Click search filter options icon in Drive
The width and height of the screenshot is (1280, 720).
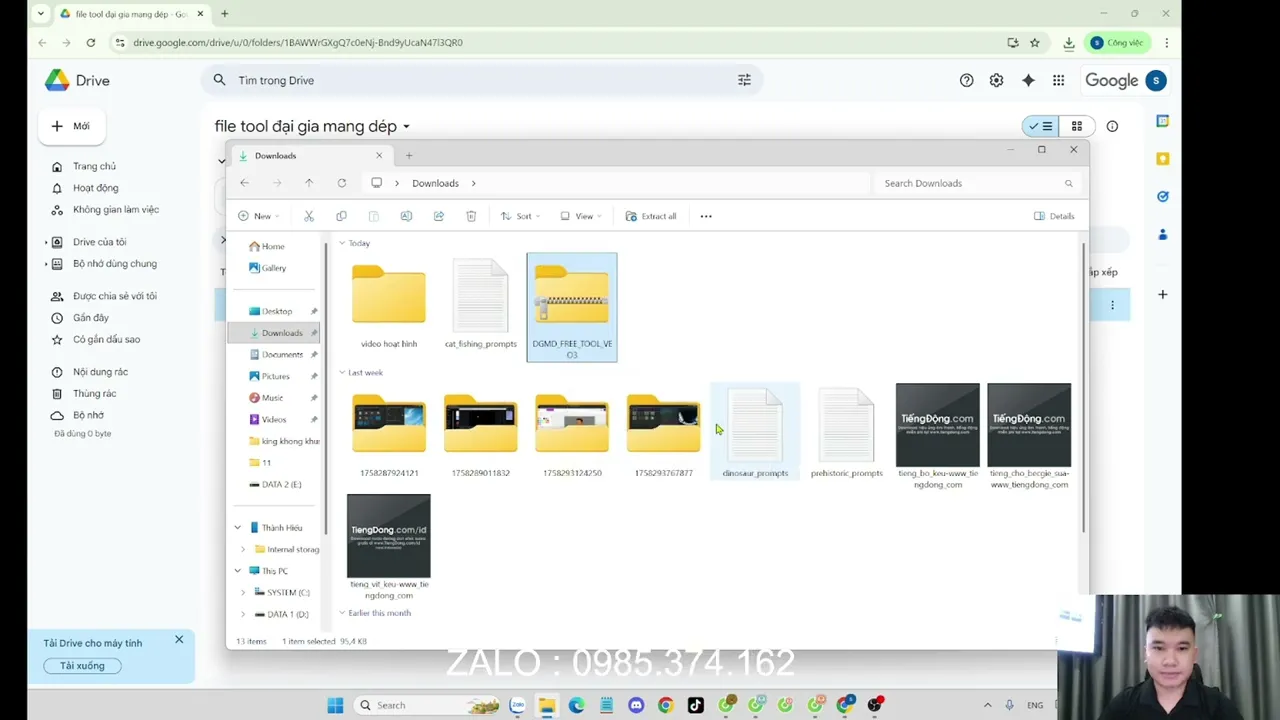744,80
